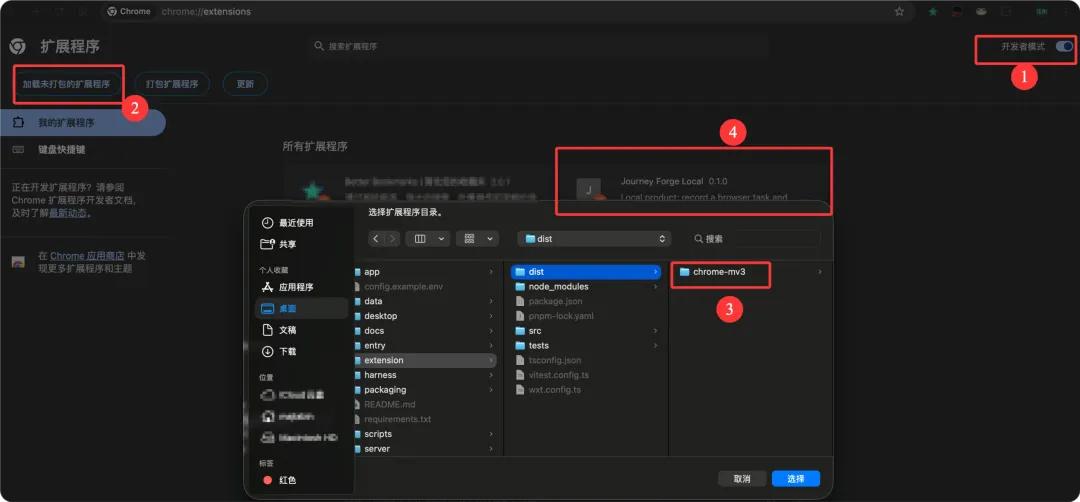Click 加载未打包的扩展程序 button
This screenshot has height=502, width=1080.
tap(66, 84)
